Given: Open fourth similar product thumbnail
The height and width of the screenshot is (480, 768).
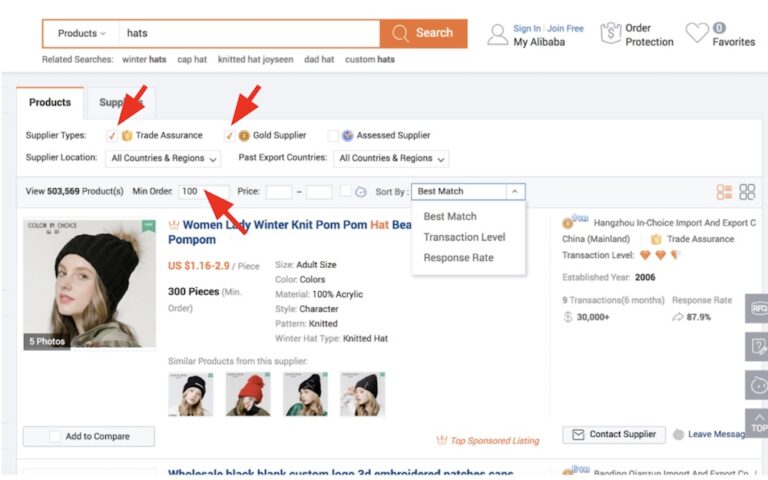Looking at the screenshot, I should tap(362, 394).
